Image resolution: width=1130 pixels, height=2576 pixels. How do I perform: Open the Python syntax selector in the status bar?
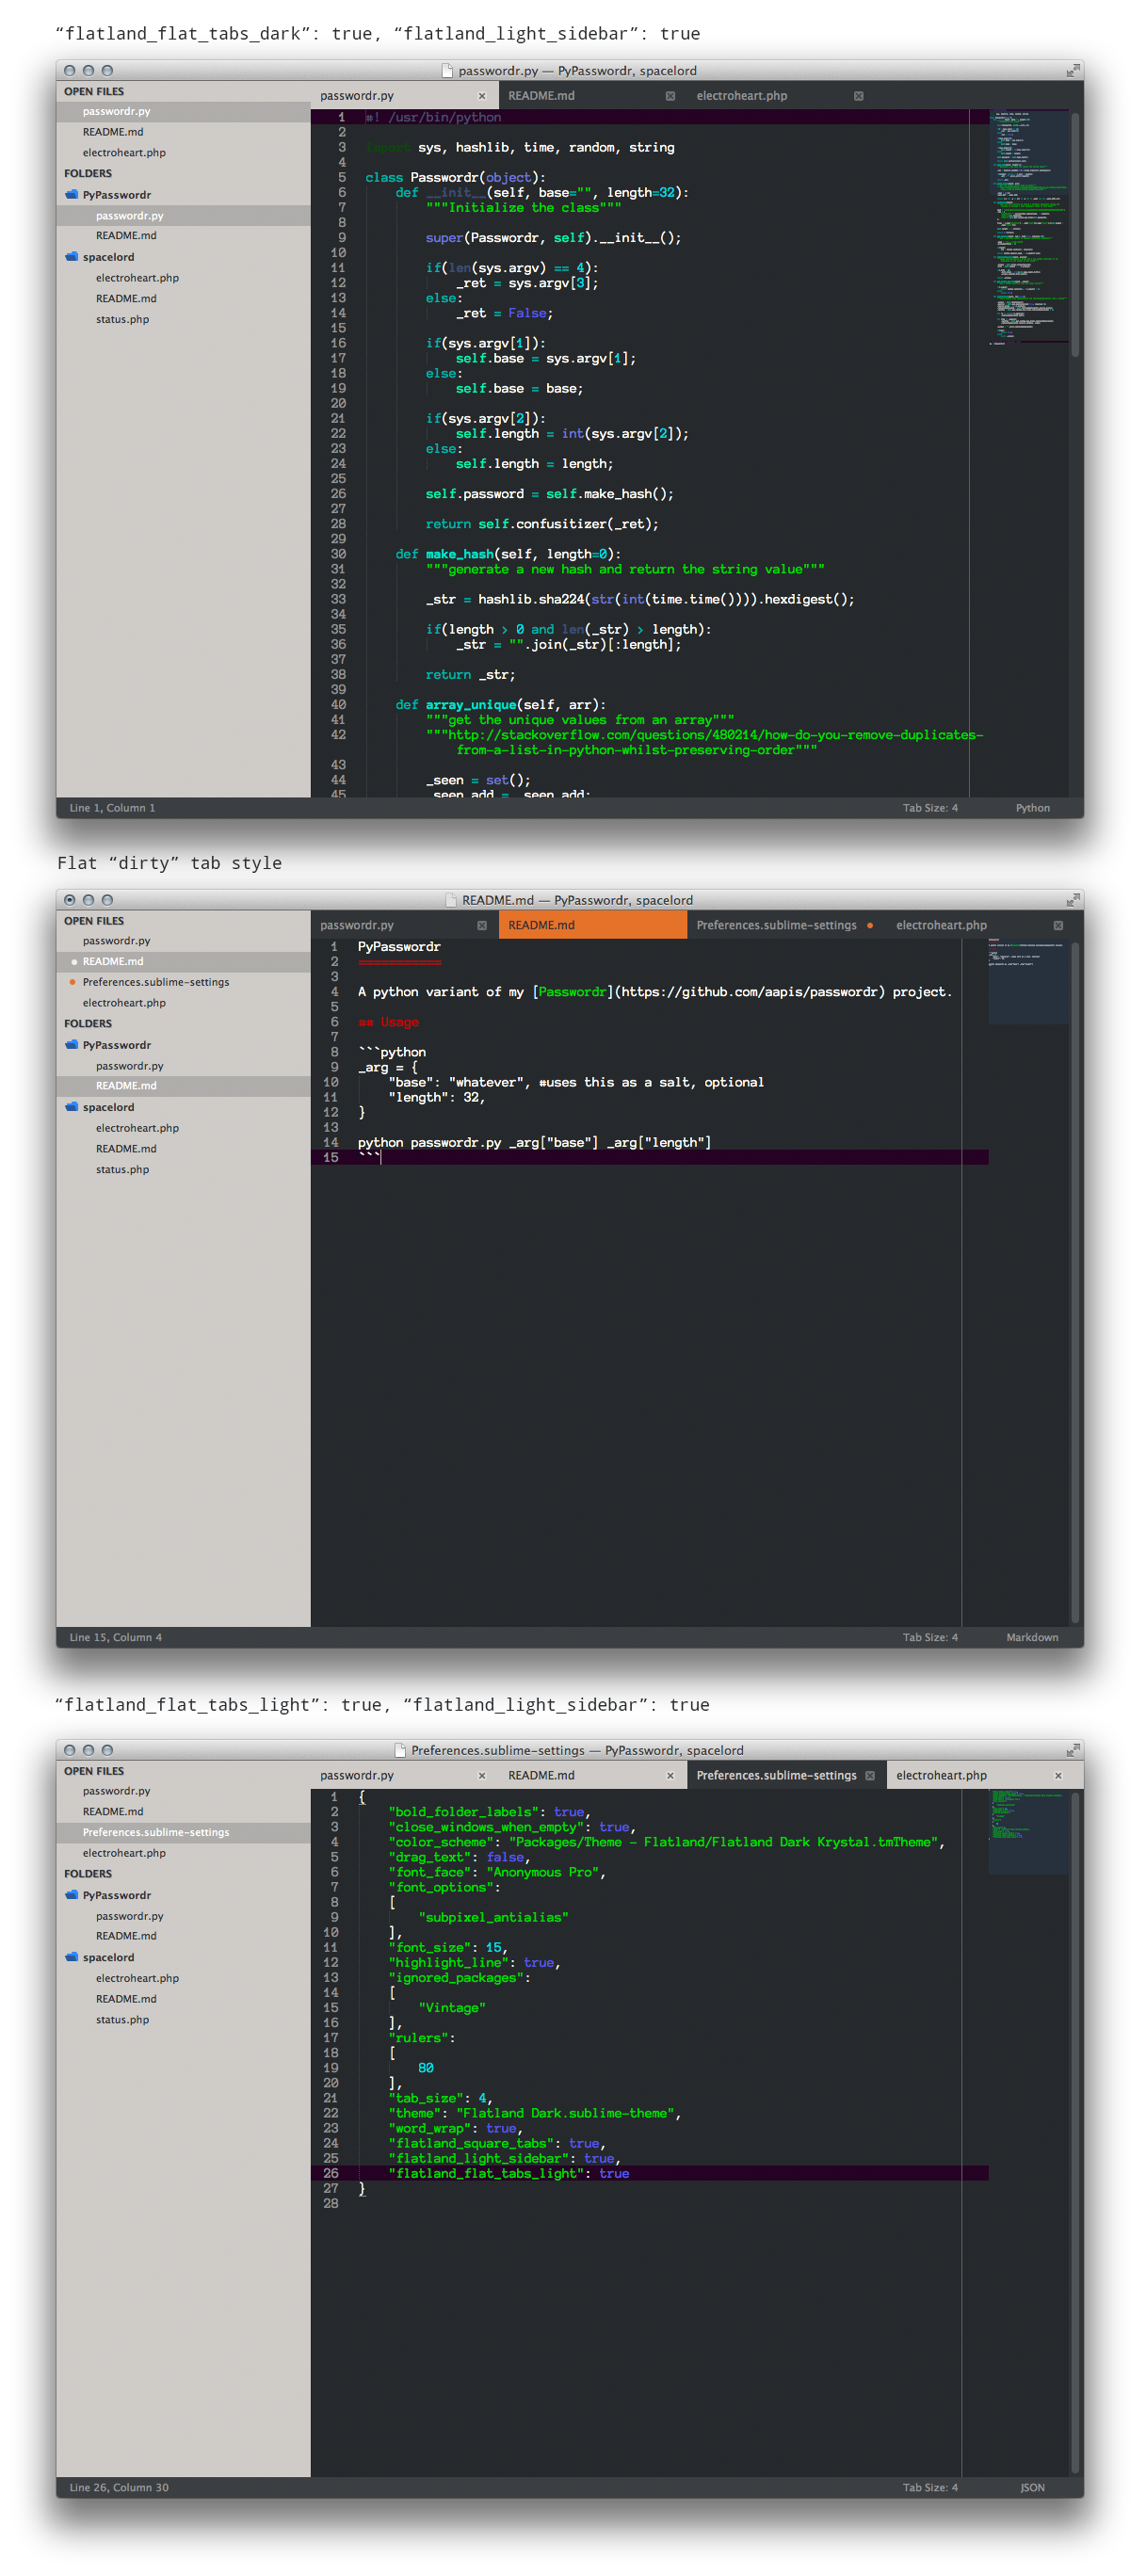[1032, 808]
